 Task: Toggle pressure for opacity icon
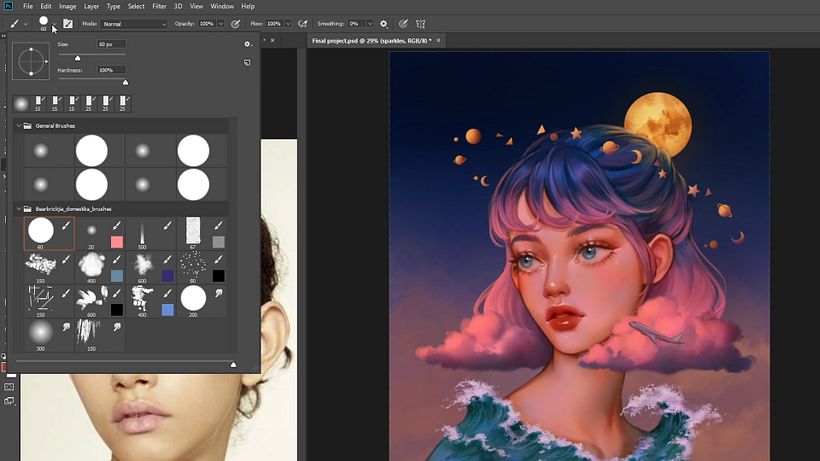[x=236, y=24]
